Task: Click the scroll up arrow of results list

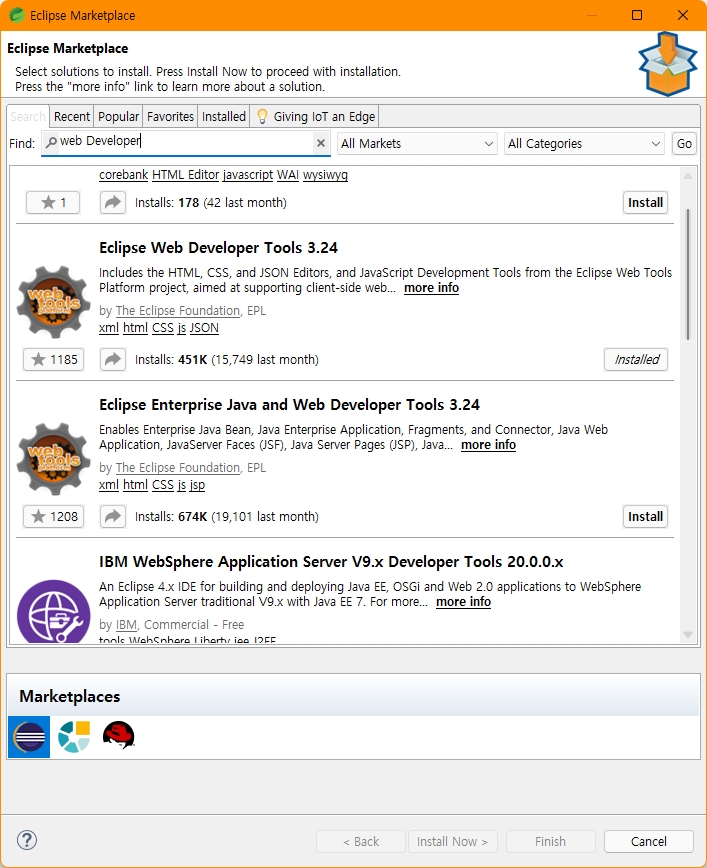Action: [688, 176]
